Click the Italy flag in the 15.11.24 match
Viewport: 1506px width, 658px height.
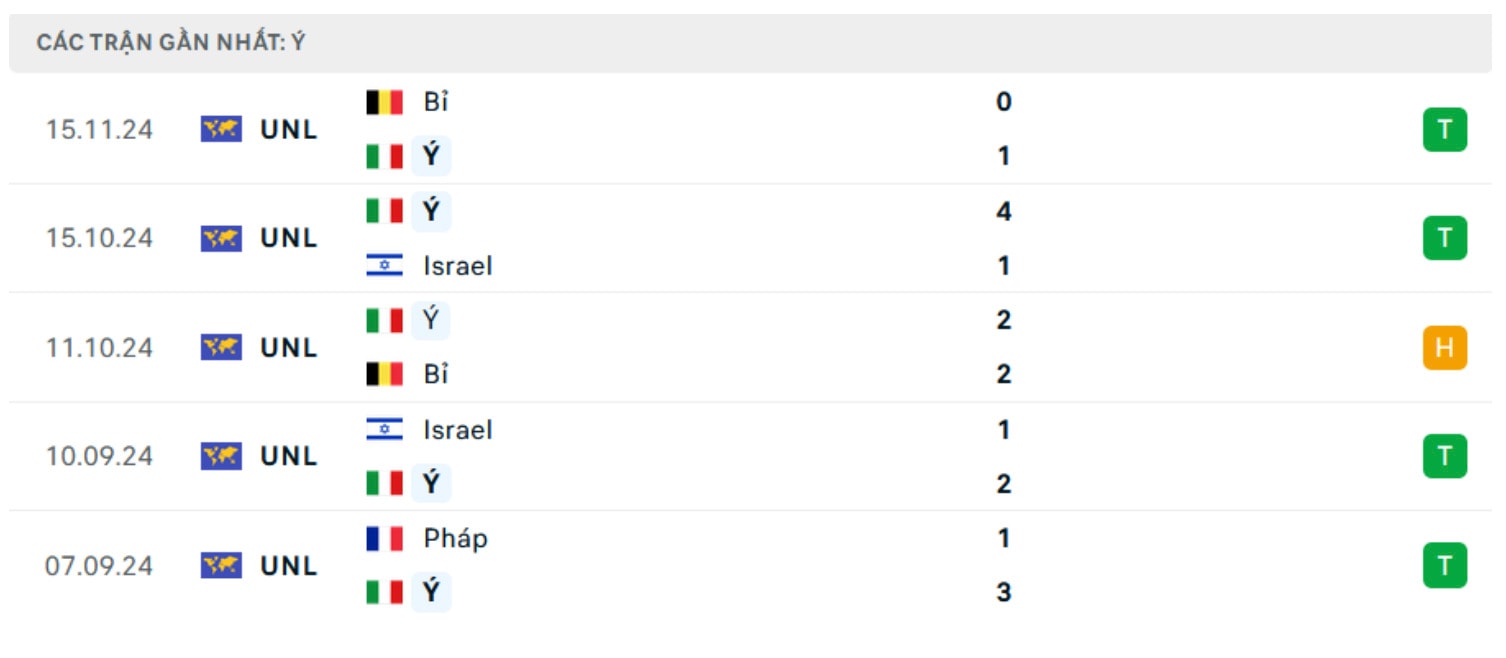click(x=384, y=156)
